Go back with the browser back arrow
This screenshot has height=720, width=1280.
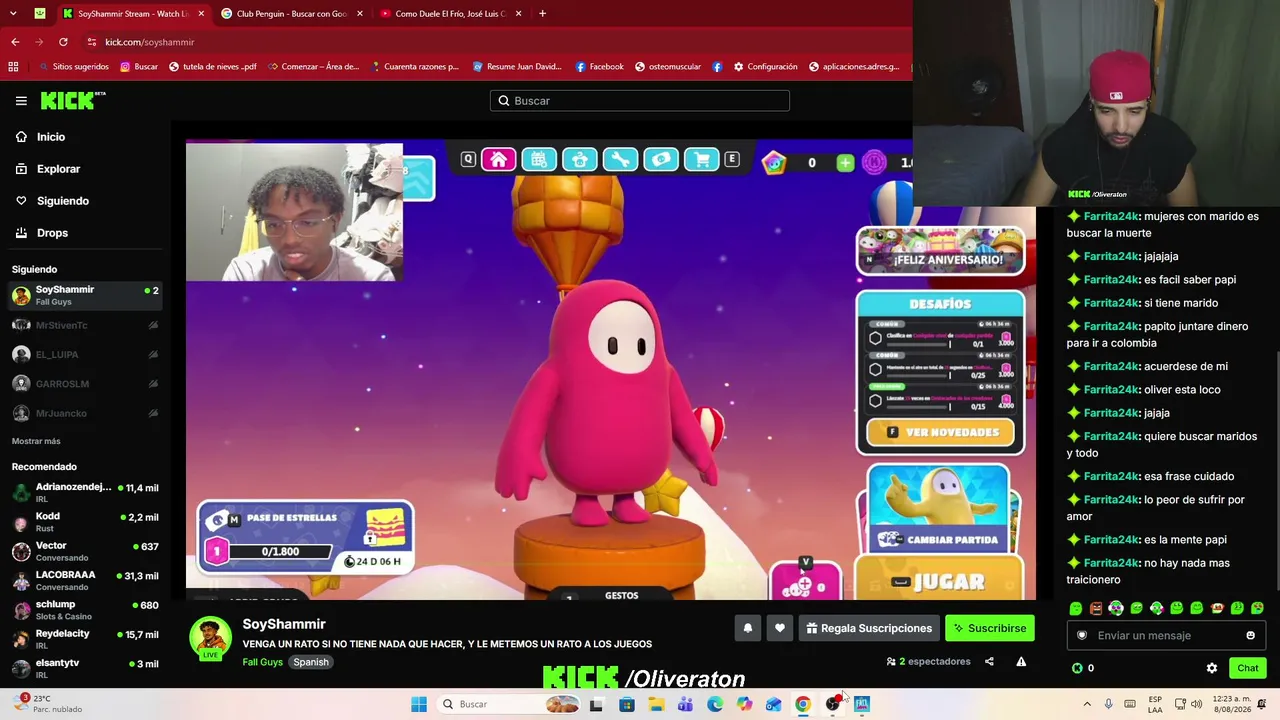15,42
